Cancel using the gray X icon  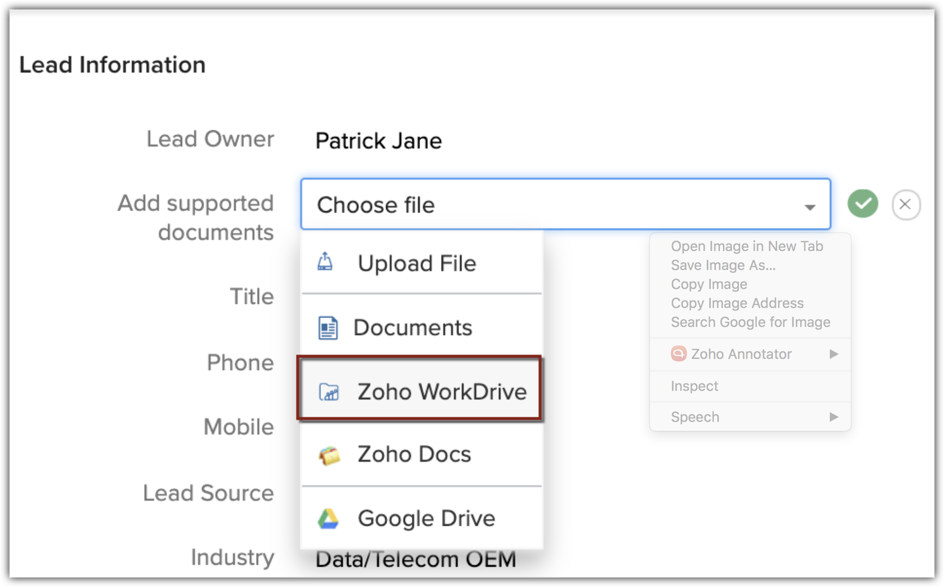pyautogui.click(x=905, y=205)
